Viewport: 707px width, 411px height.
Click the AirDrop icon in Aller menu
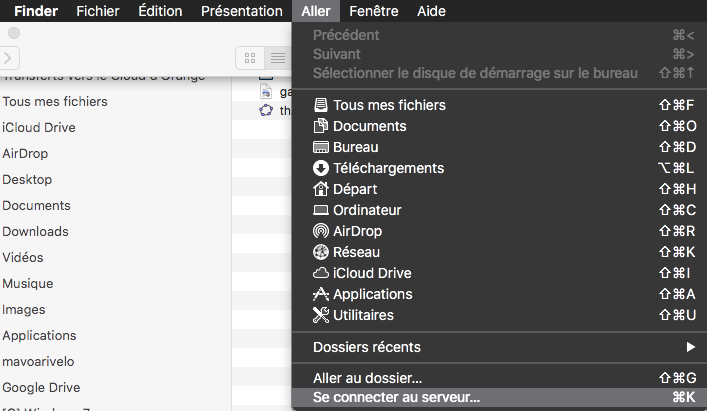(x=320, y=231)
